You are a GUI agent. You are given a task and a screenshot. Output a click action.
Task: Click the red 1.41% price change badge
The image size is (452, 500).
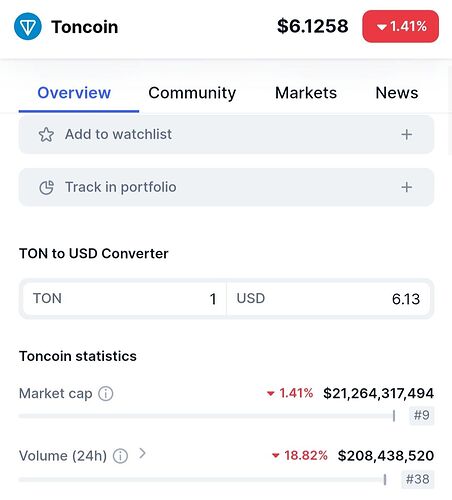pos(400,26)
